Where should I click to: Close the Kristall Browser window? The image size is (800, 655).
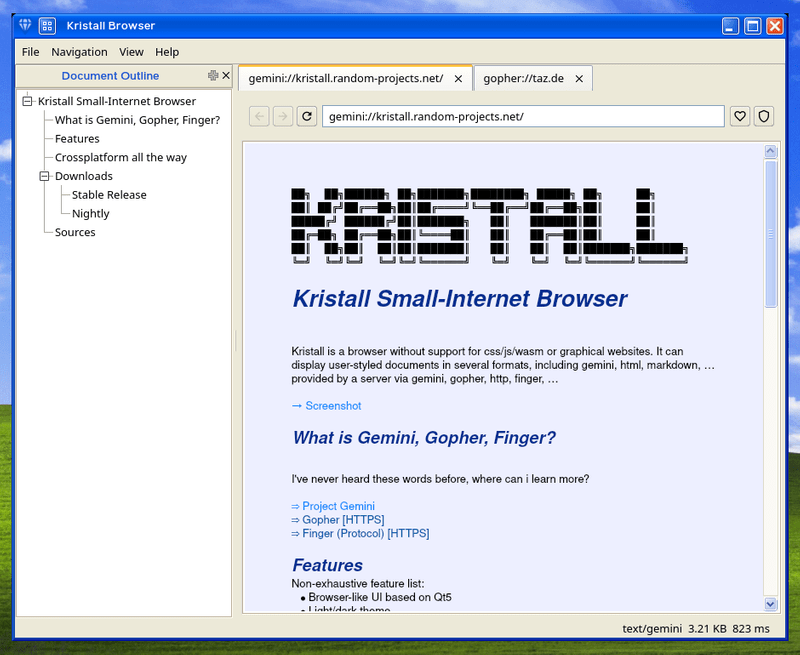[x=775, y=26]
